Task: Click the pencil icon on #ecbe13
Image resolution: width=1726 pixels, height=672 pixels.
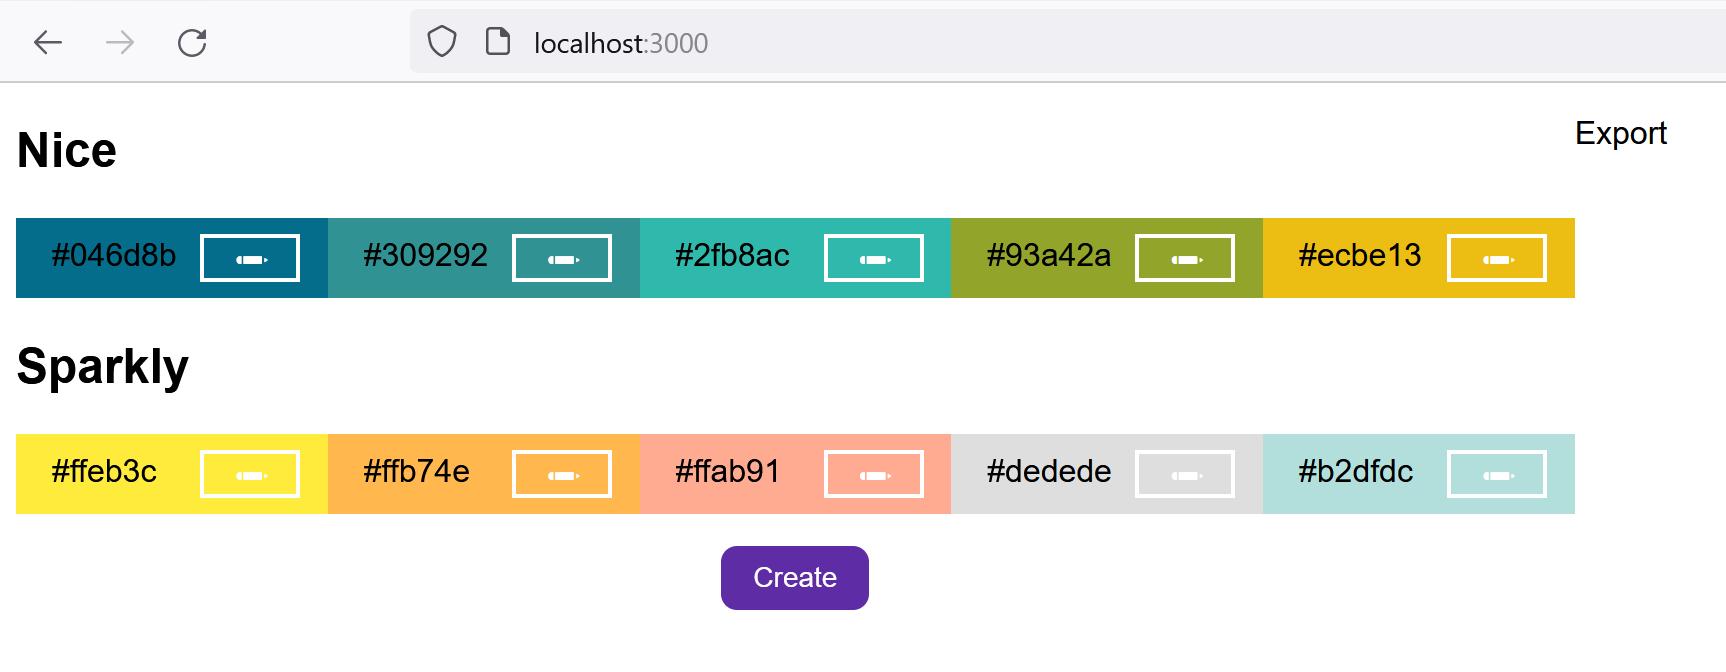Action: coord(1497,259)
